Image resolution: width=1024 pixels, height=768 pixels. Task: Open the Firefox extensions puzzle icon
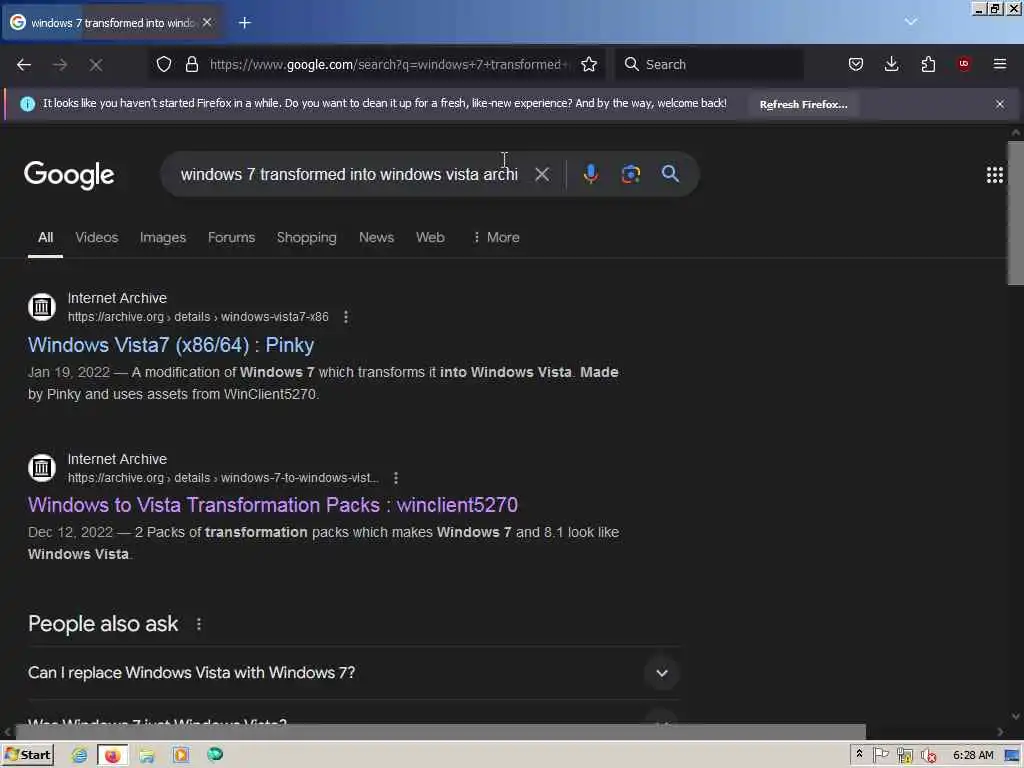tap(928, 64)
